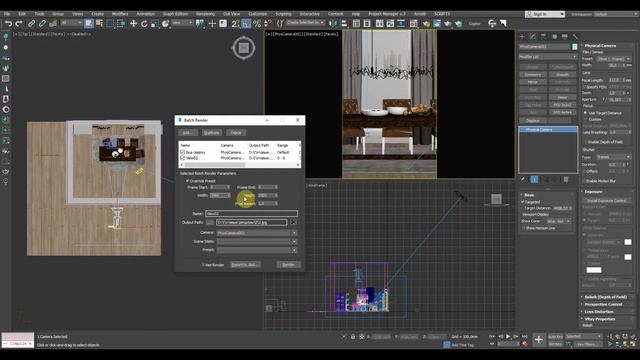Viewport: 640px width, 360px height.
Task: Open the Customize menu
Action: coord(258,14)
